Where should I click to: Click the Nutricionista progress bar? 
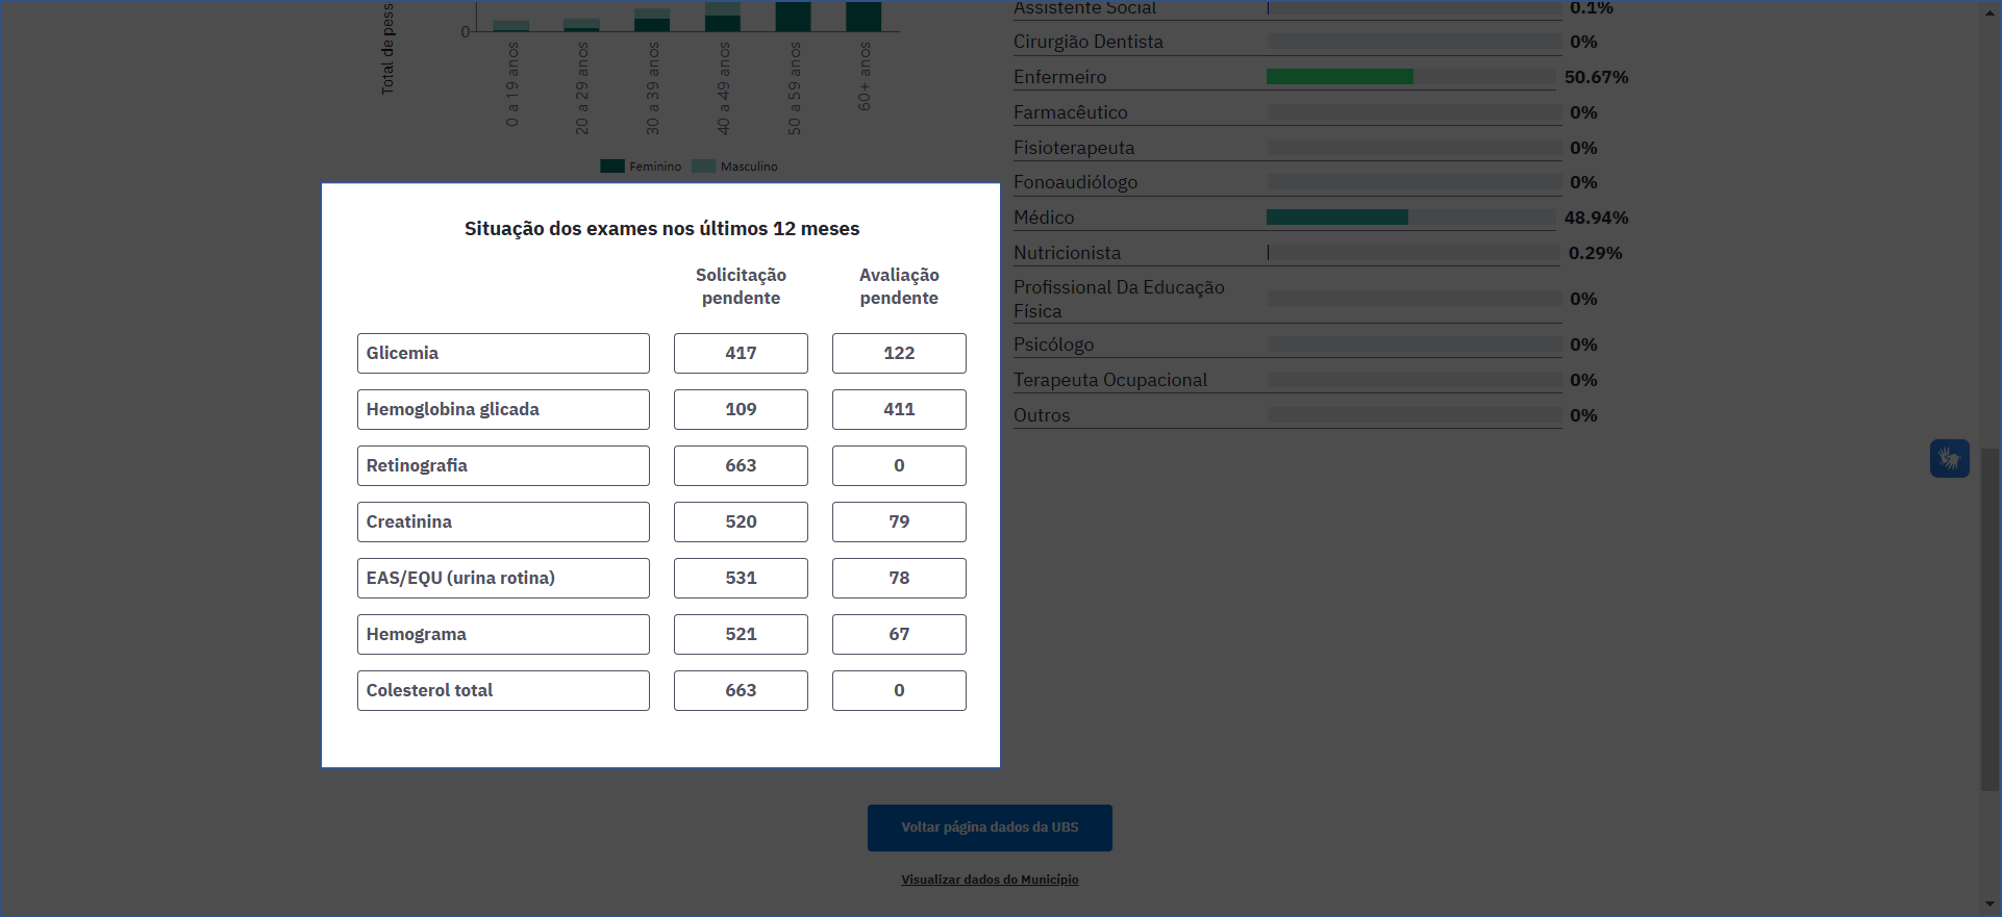click(1413, 253)
